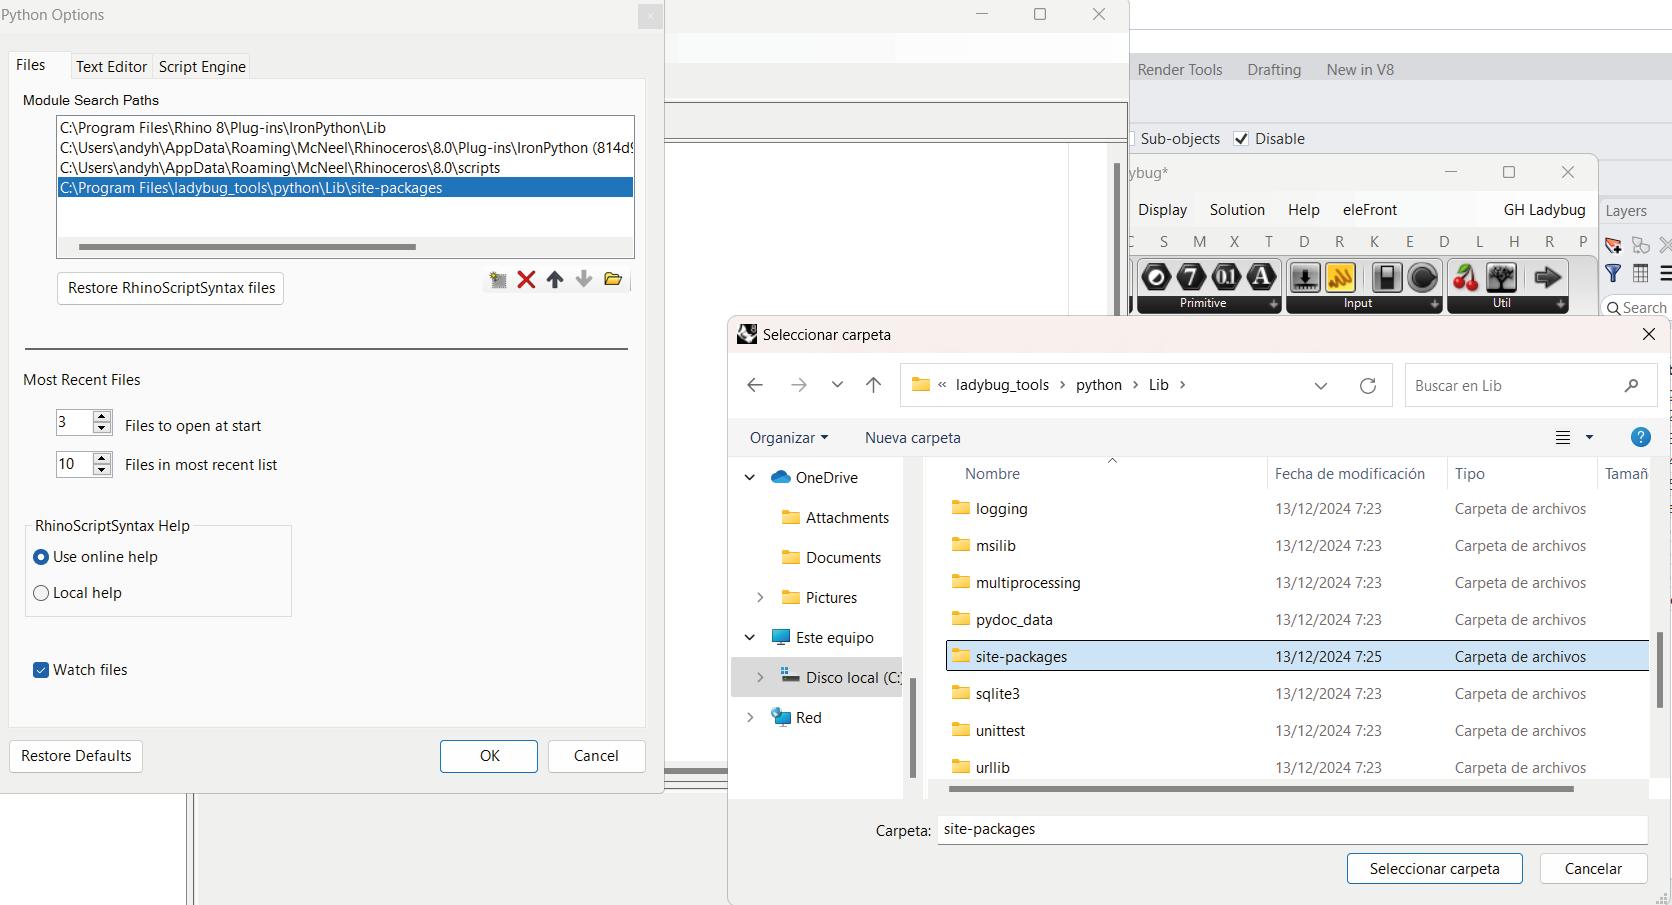The image size is (1672, 905).
Task: Select the Integer '7' primitive icon
Action: point(1191,277)
